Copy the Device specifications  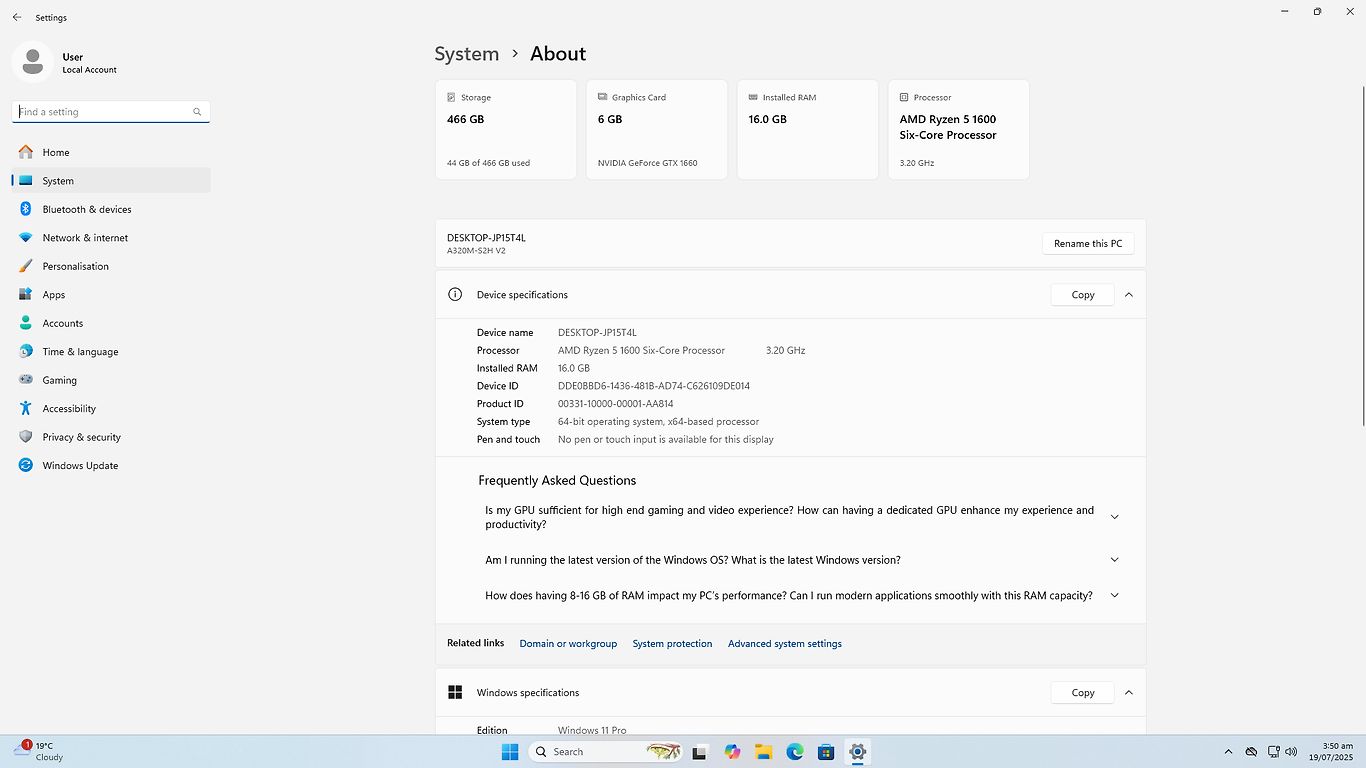coord(1082,295)
